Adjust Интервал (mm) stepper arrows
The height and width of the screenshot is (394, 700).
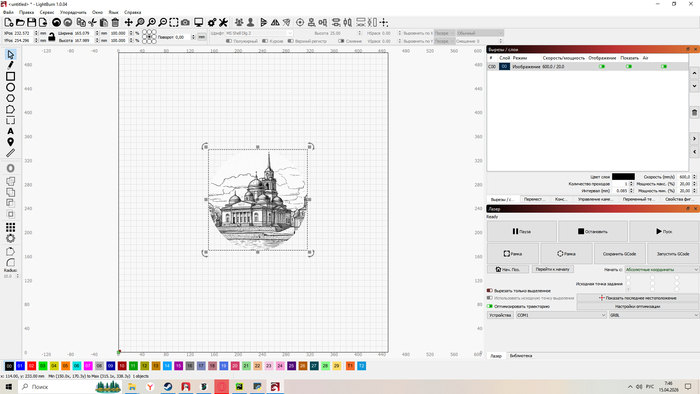click(x=631, y=191)
